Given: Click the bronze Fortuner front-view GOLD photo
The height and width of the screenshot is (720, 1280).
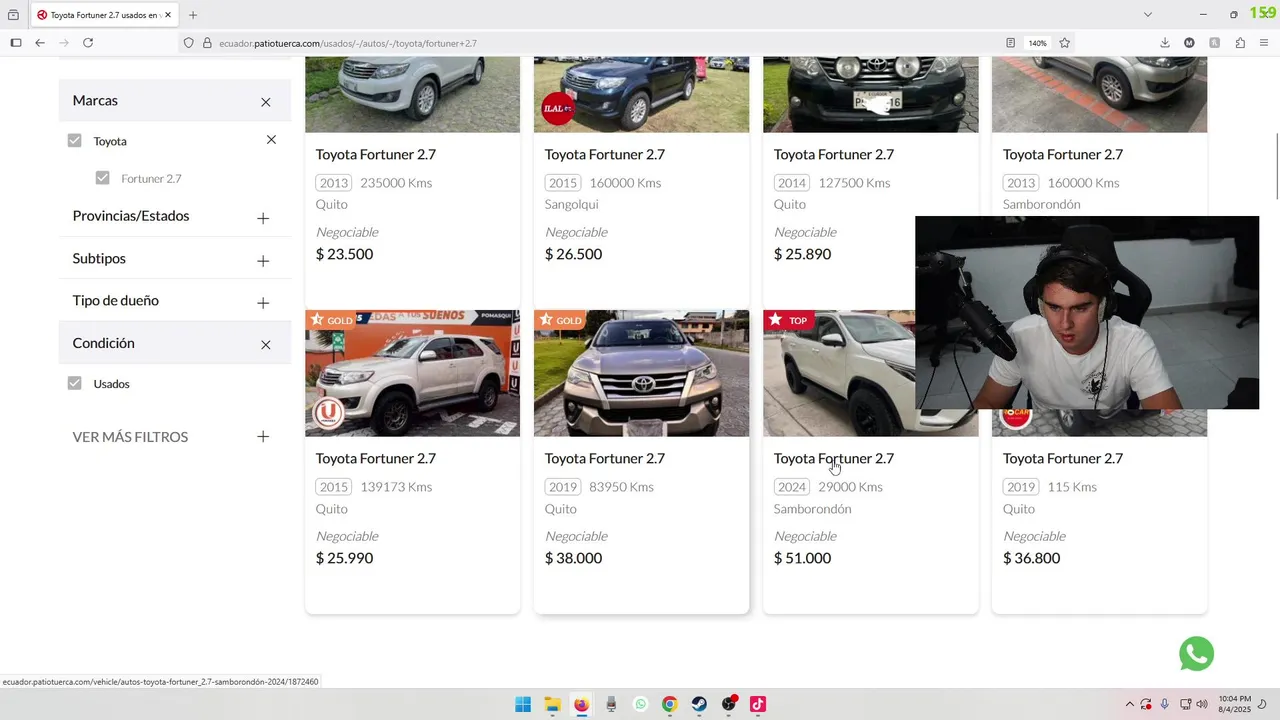Looking at the screenshot, I should (x=641, y=373).
